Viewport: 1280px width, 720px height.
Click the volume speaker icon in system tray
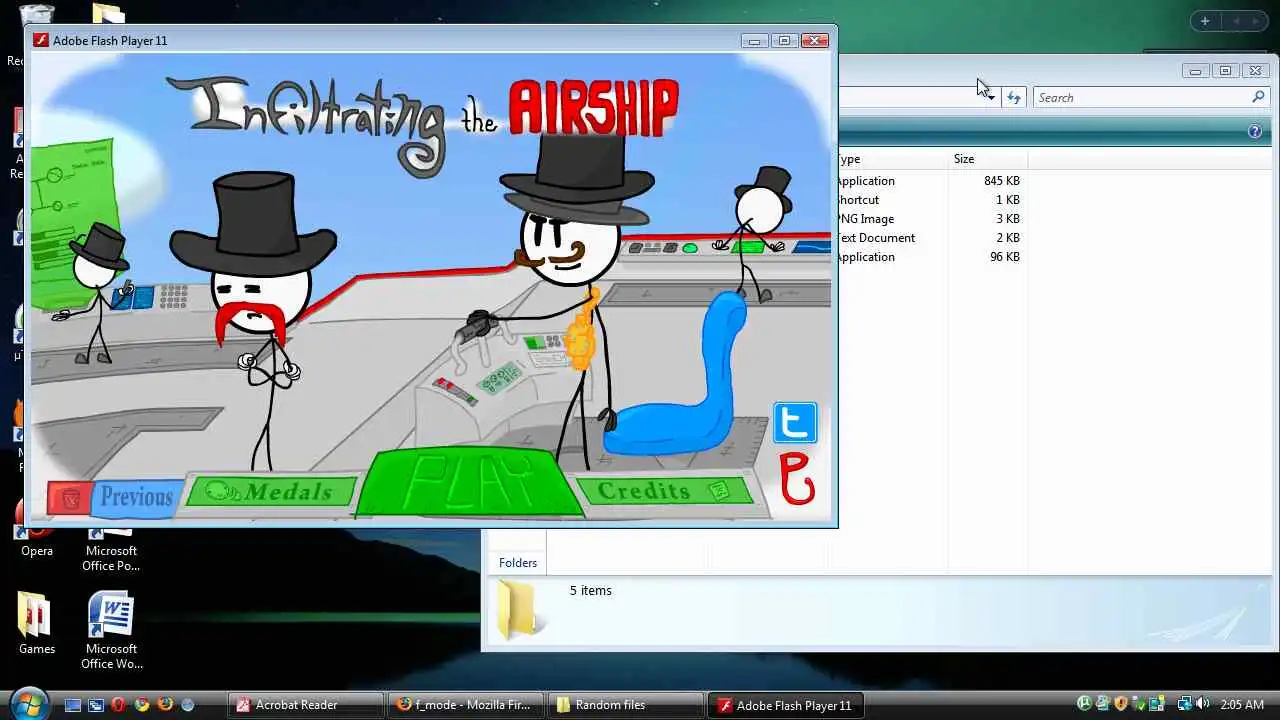[1201, 704]
